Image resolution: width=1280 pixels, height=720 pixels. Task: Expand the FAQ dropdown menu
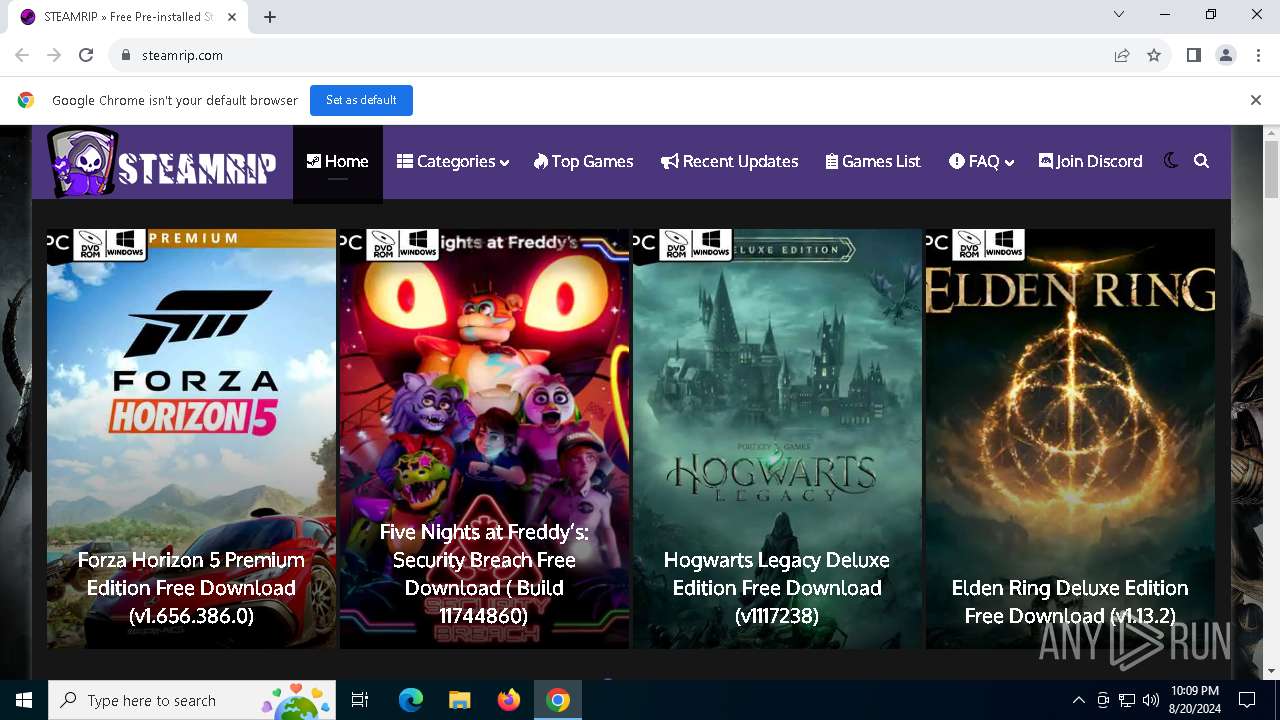pos(981,161)
